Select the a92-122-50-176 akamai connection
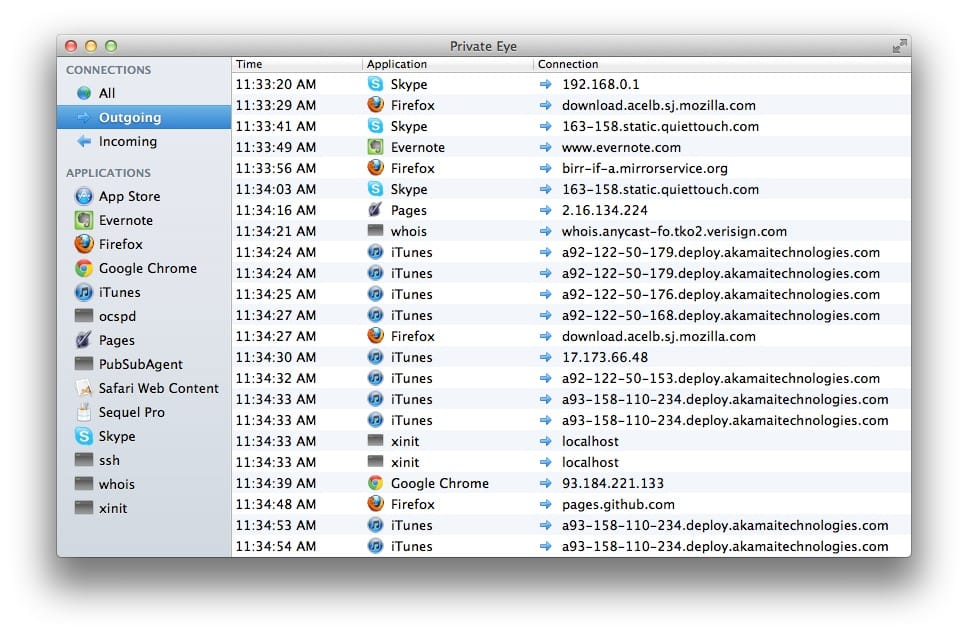Screen dimensions: 968x636 coord(720,294)
